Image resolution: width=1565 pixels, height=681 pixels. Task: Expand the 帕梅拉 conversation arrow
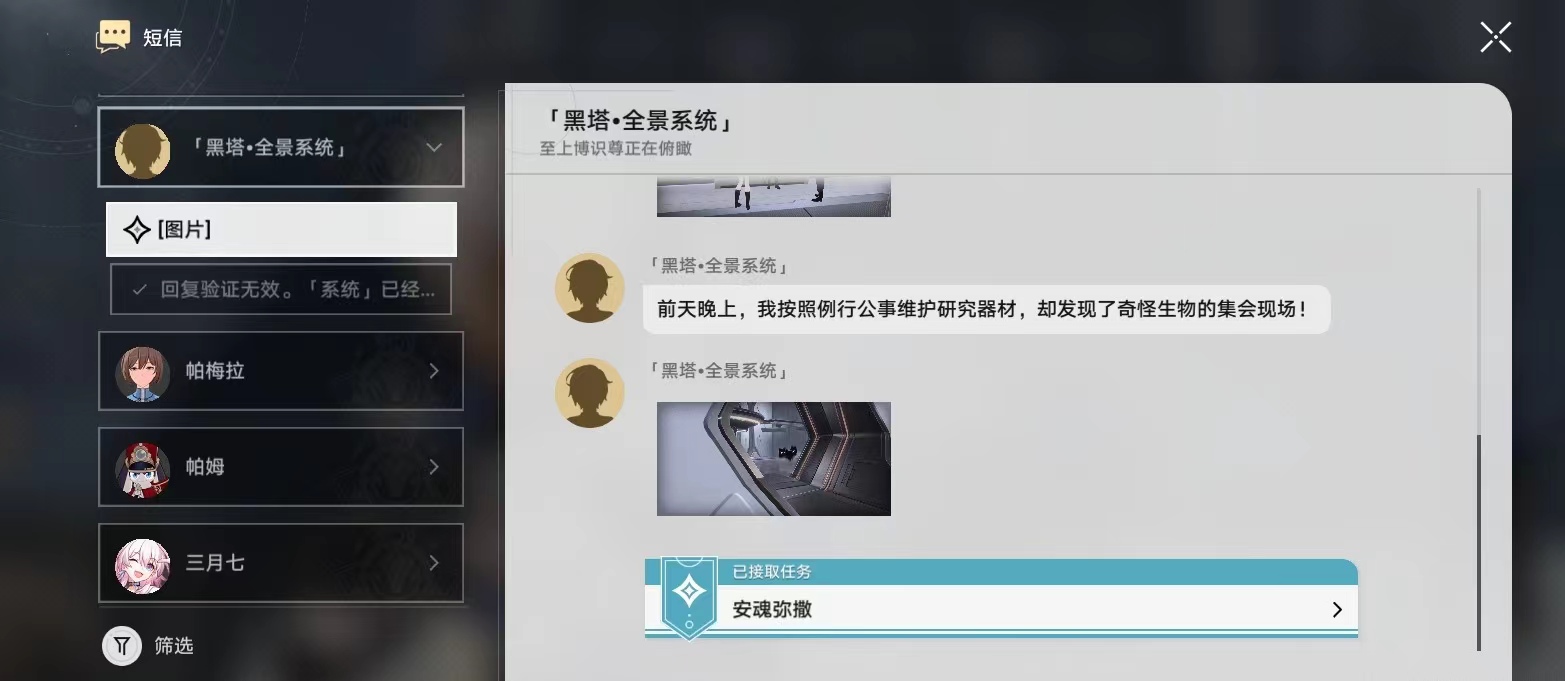coord(434,371)
